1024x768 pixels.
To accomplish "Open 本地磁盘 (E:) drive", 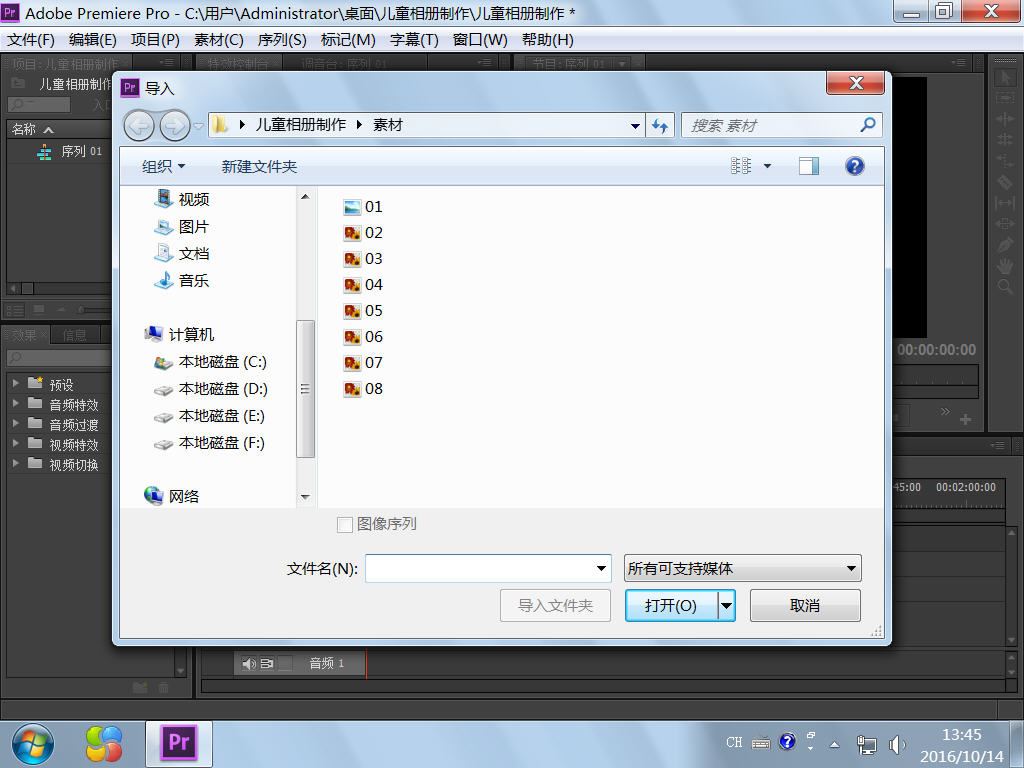I will tap(209, 416).
